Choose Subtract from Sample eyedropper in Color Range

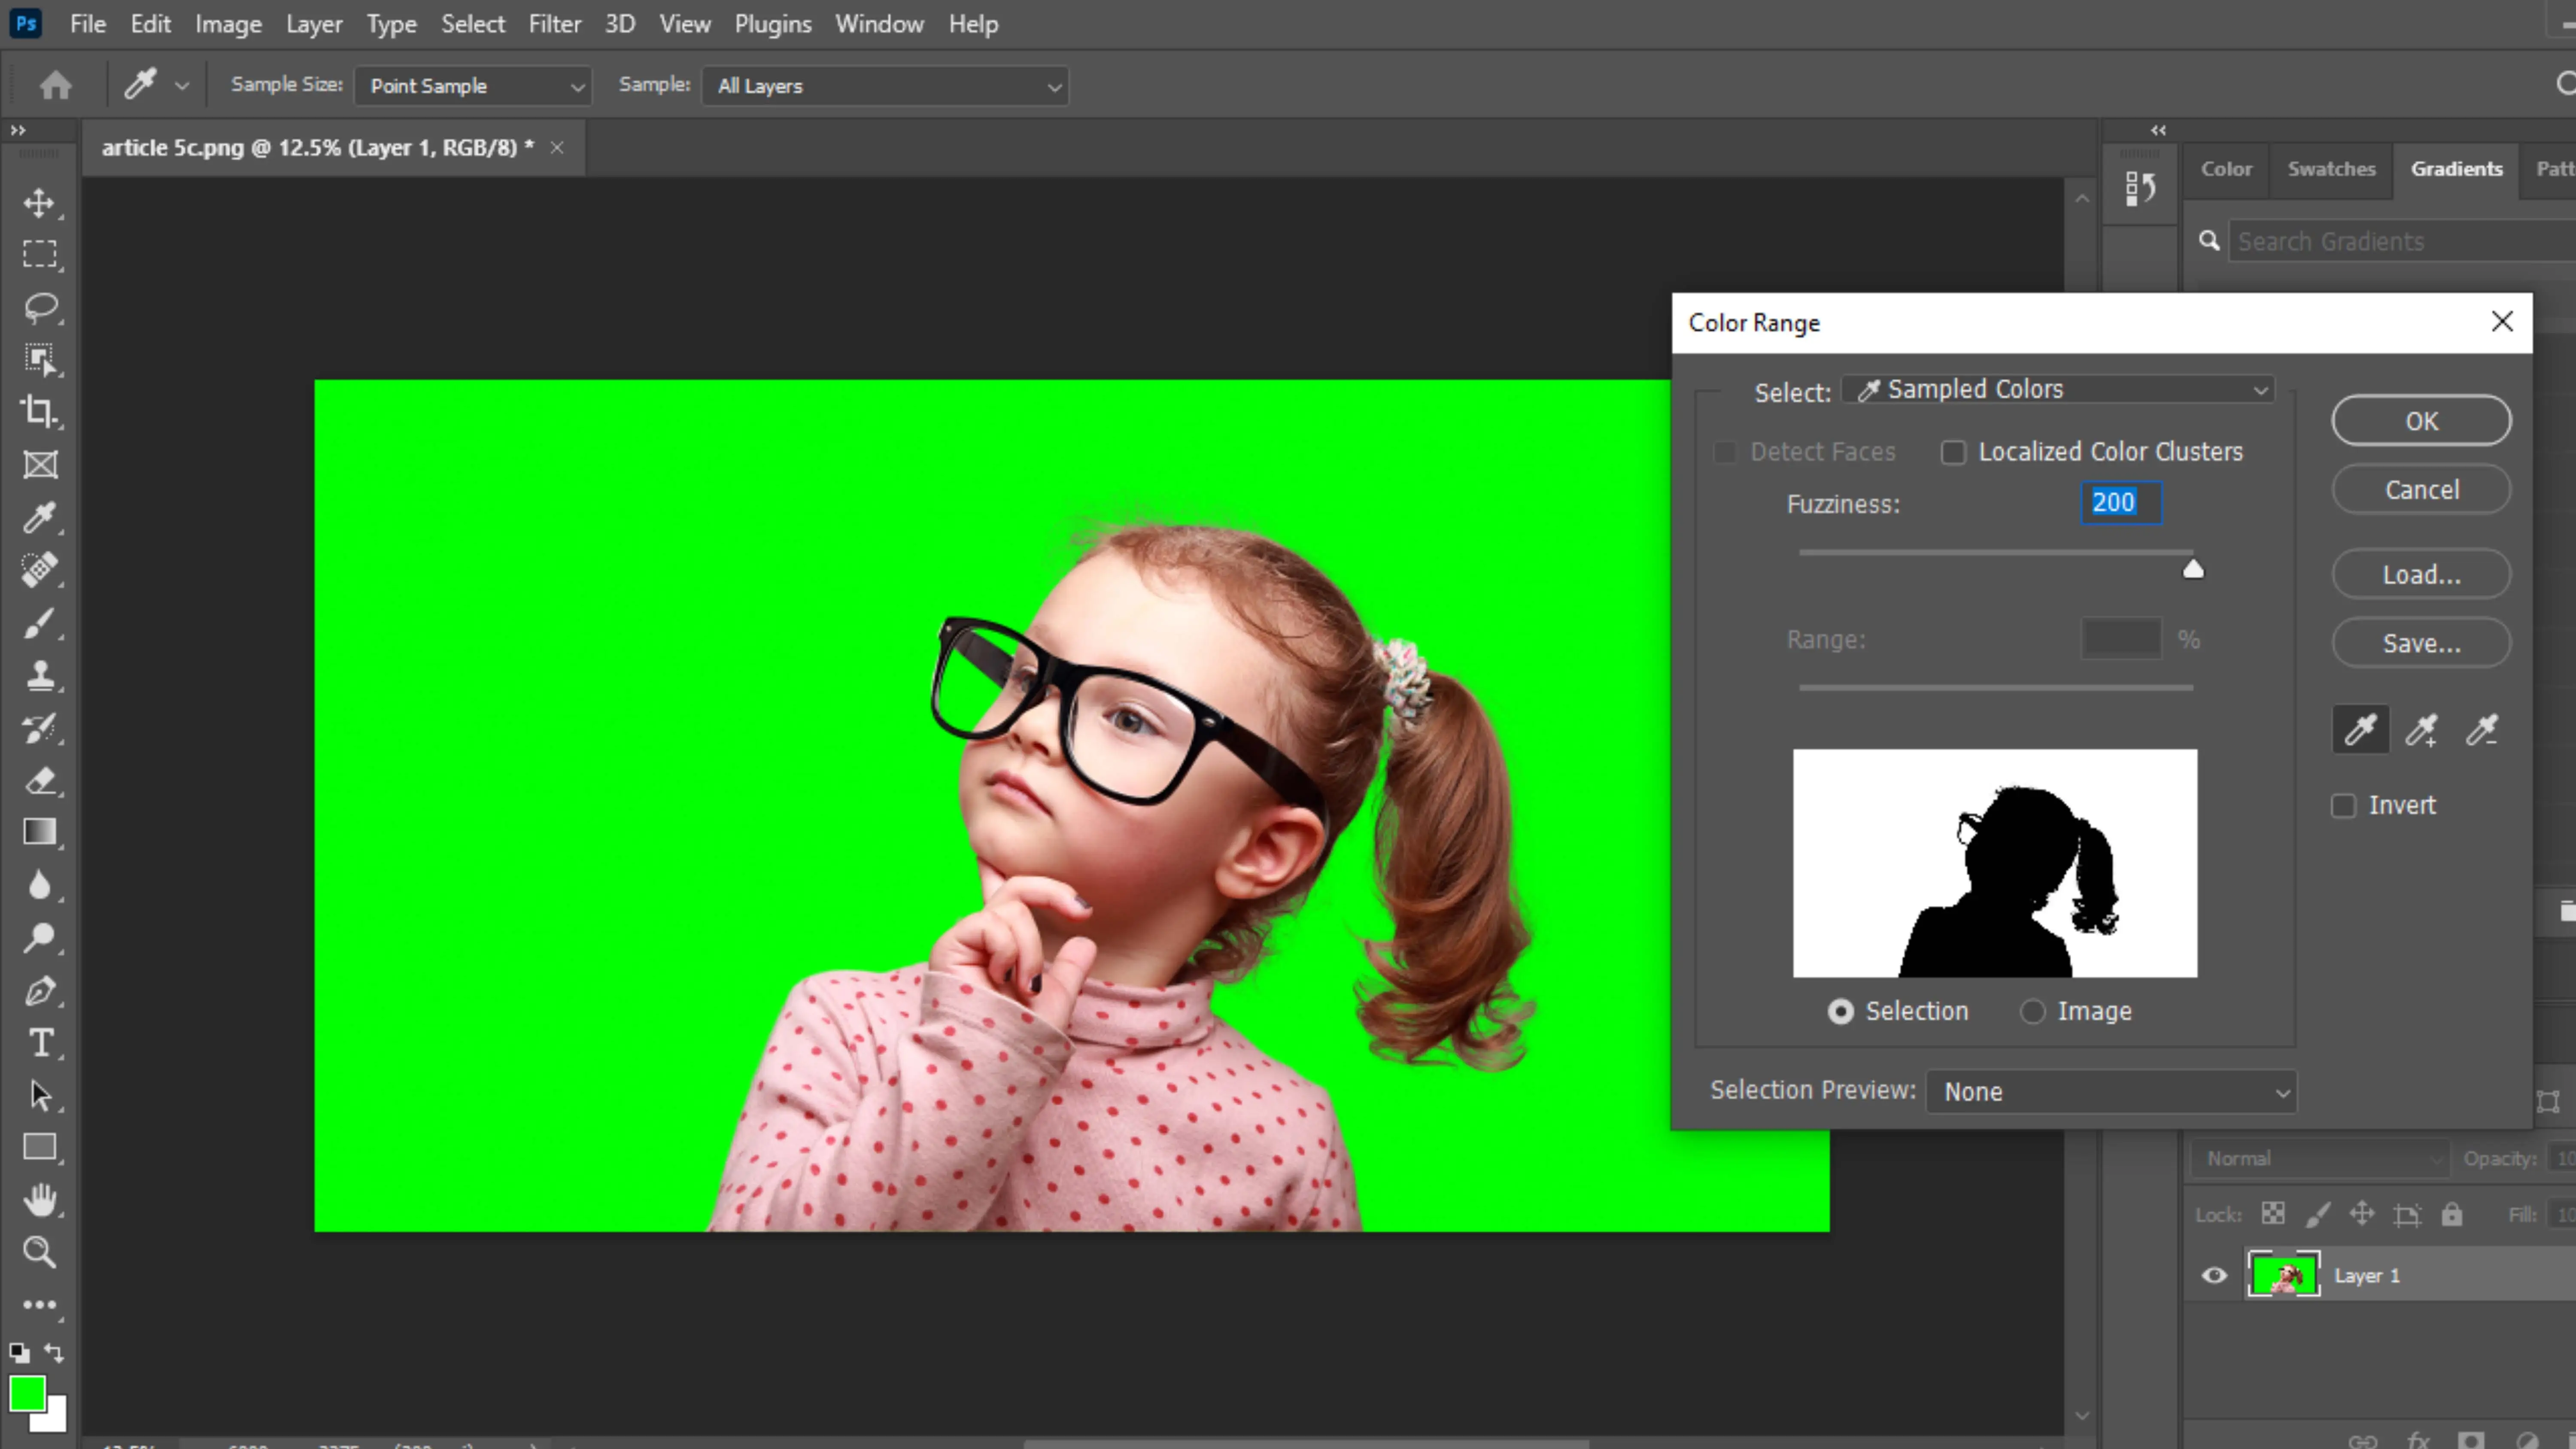tap(2482, 730)
